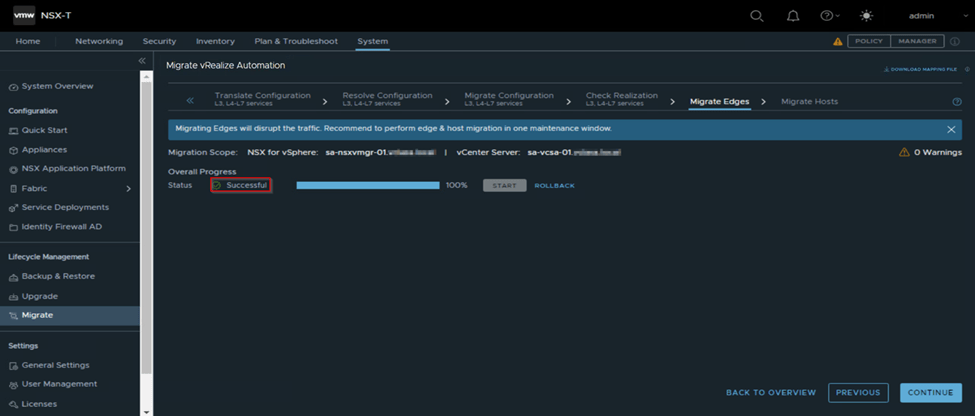This screenshot has width=975, height=416.
Task: Open the Networking tab
Action: tap(99, 41)
